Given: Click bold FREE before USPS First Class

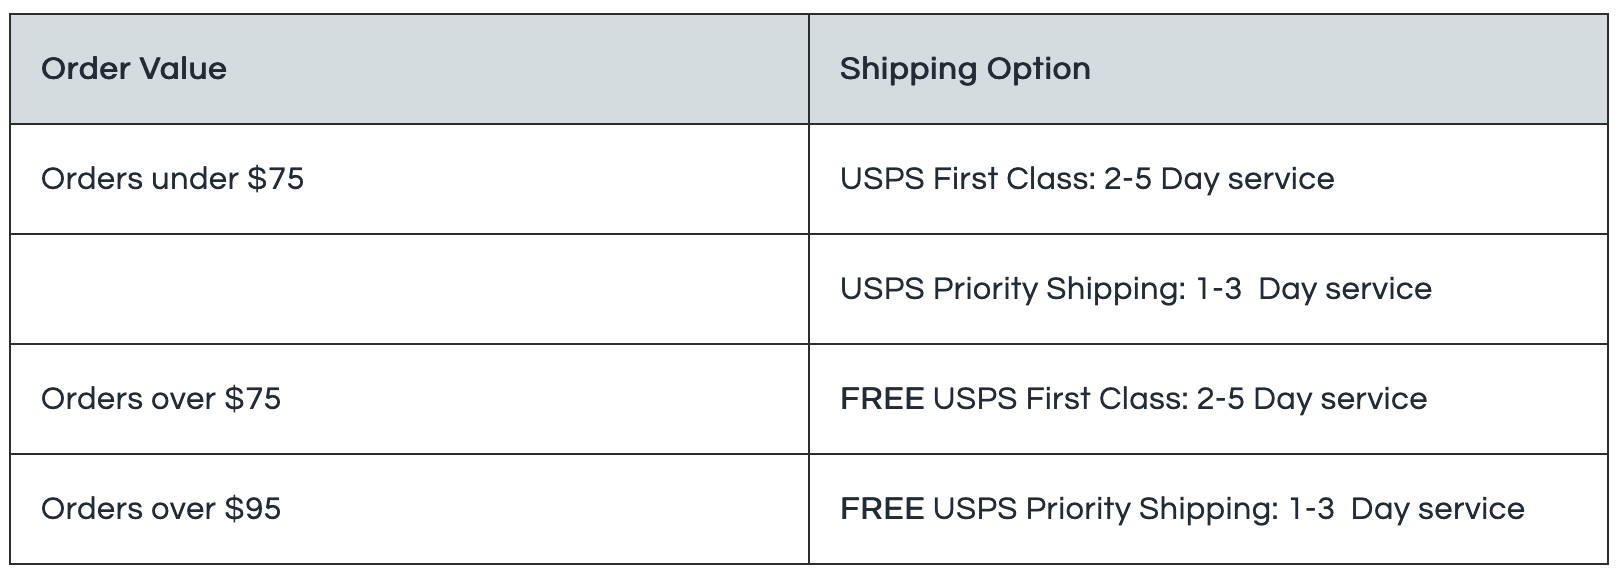Looking at the screenshot, I should [x=882, y=399].
